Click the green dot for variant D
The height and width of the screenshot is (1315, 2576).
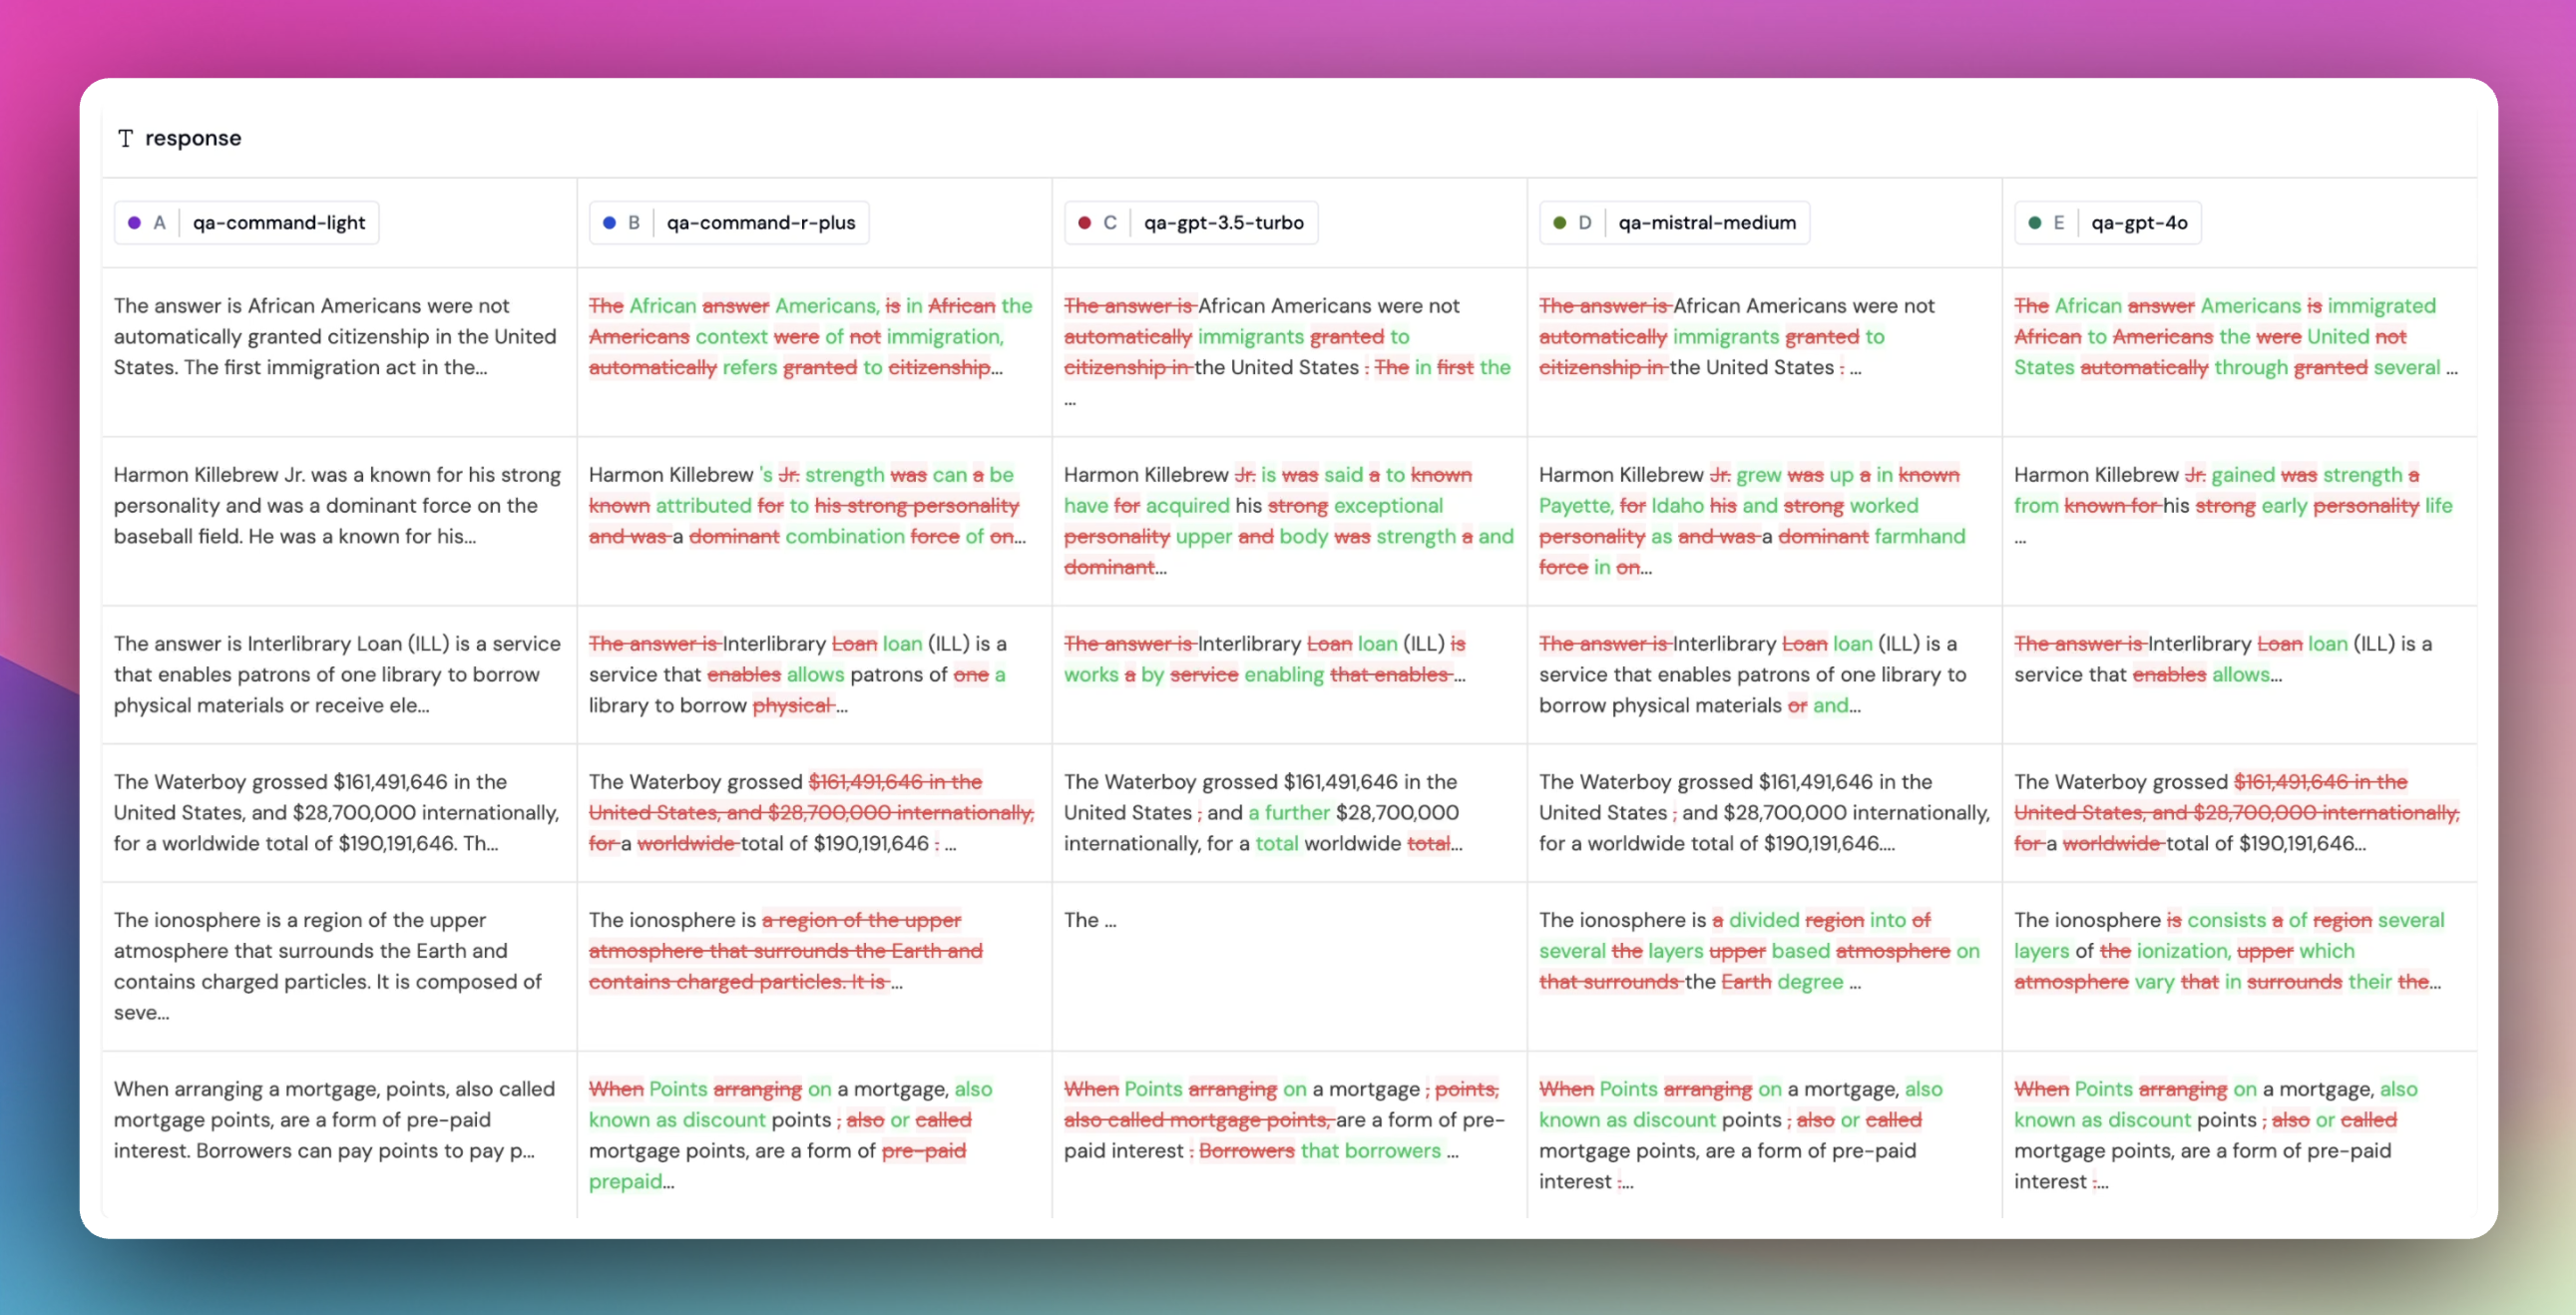[1559, 223]
